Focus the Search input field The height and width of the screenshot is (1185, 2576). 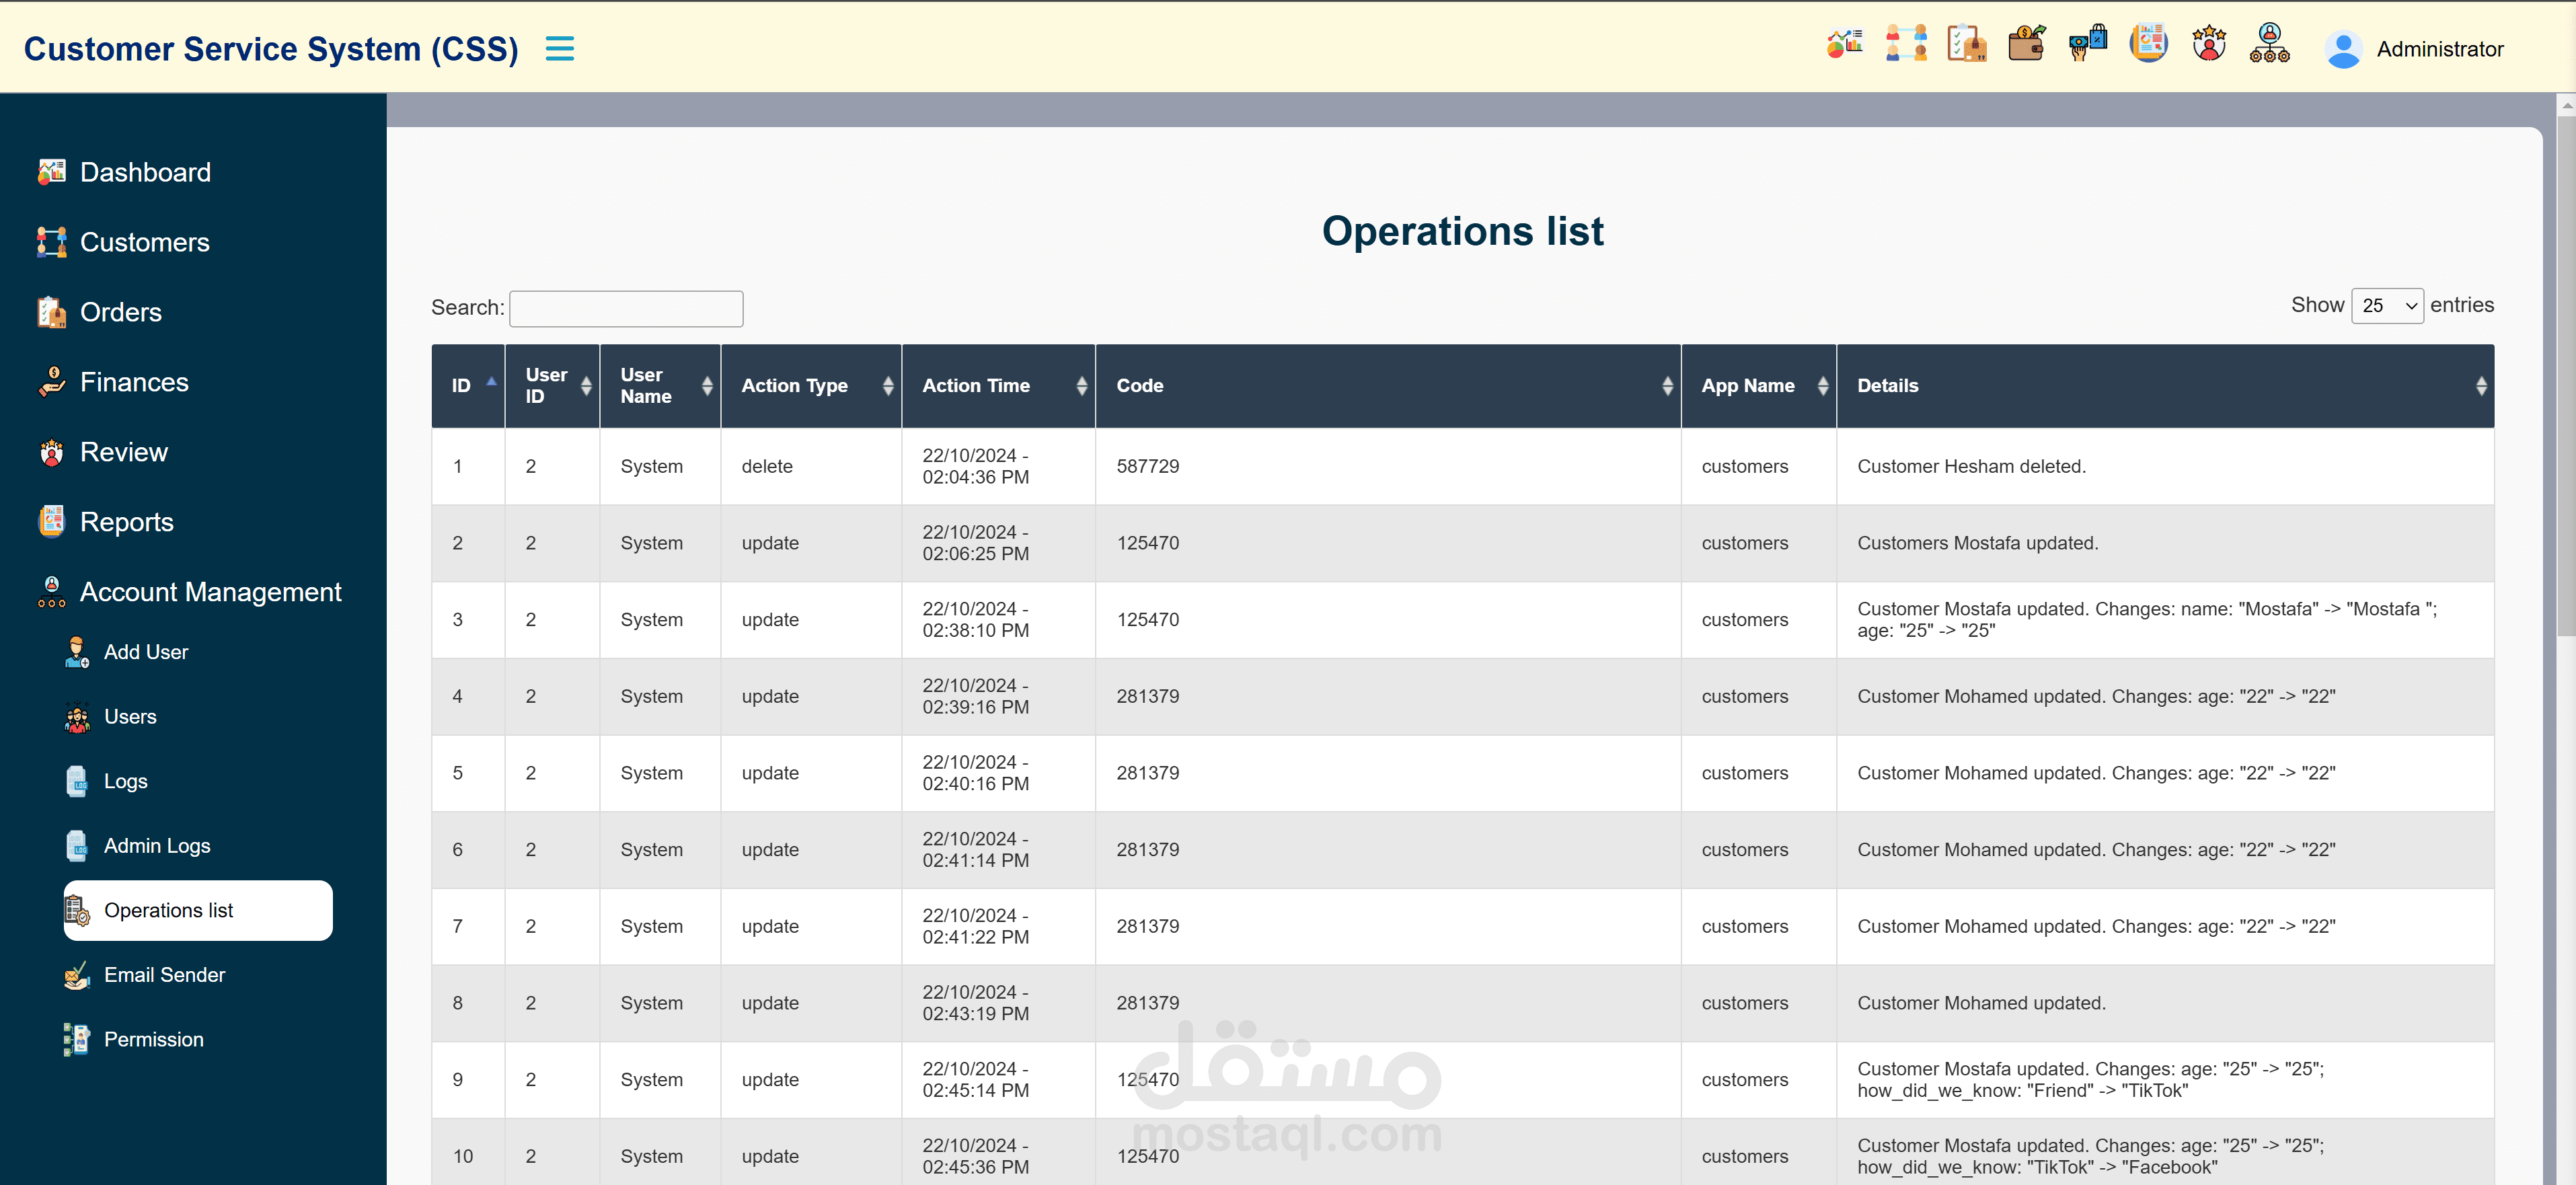(626, 309)
